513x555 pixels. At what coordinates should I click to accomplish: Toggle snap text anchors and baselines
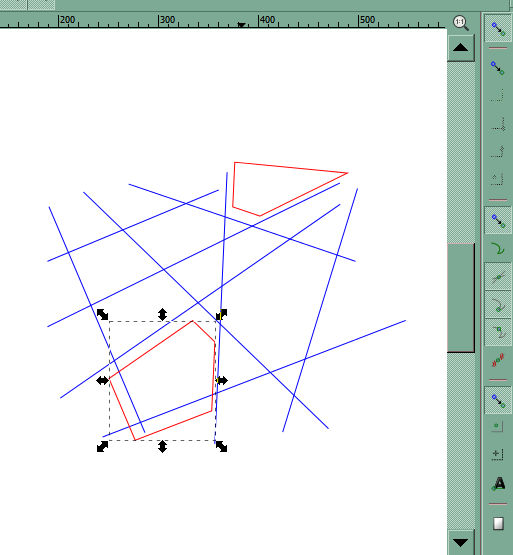(x=498, y=483)
